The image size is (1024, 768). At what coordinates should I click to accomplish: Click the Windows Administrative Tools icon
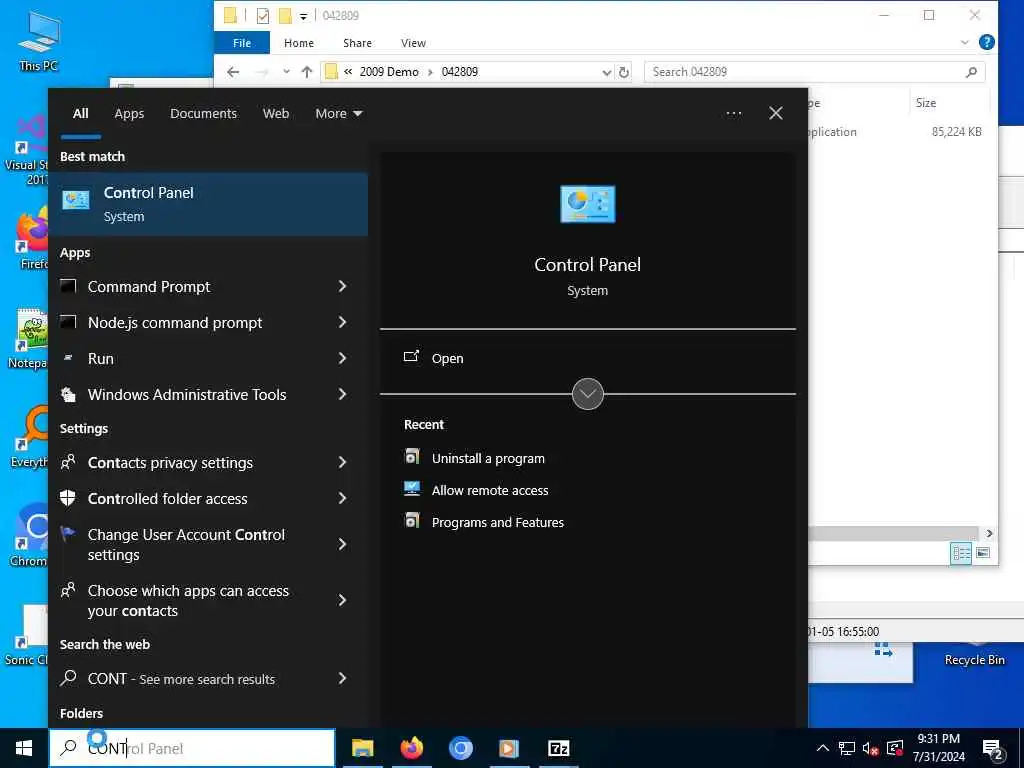68,394
